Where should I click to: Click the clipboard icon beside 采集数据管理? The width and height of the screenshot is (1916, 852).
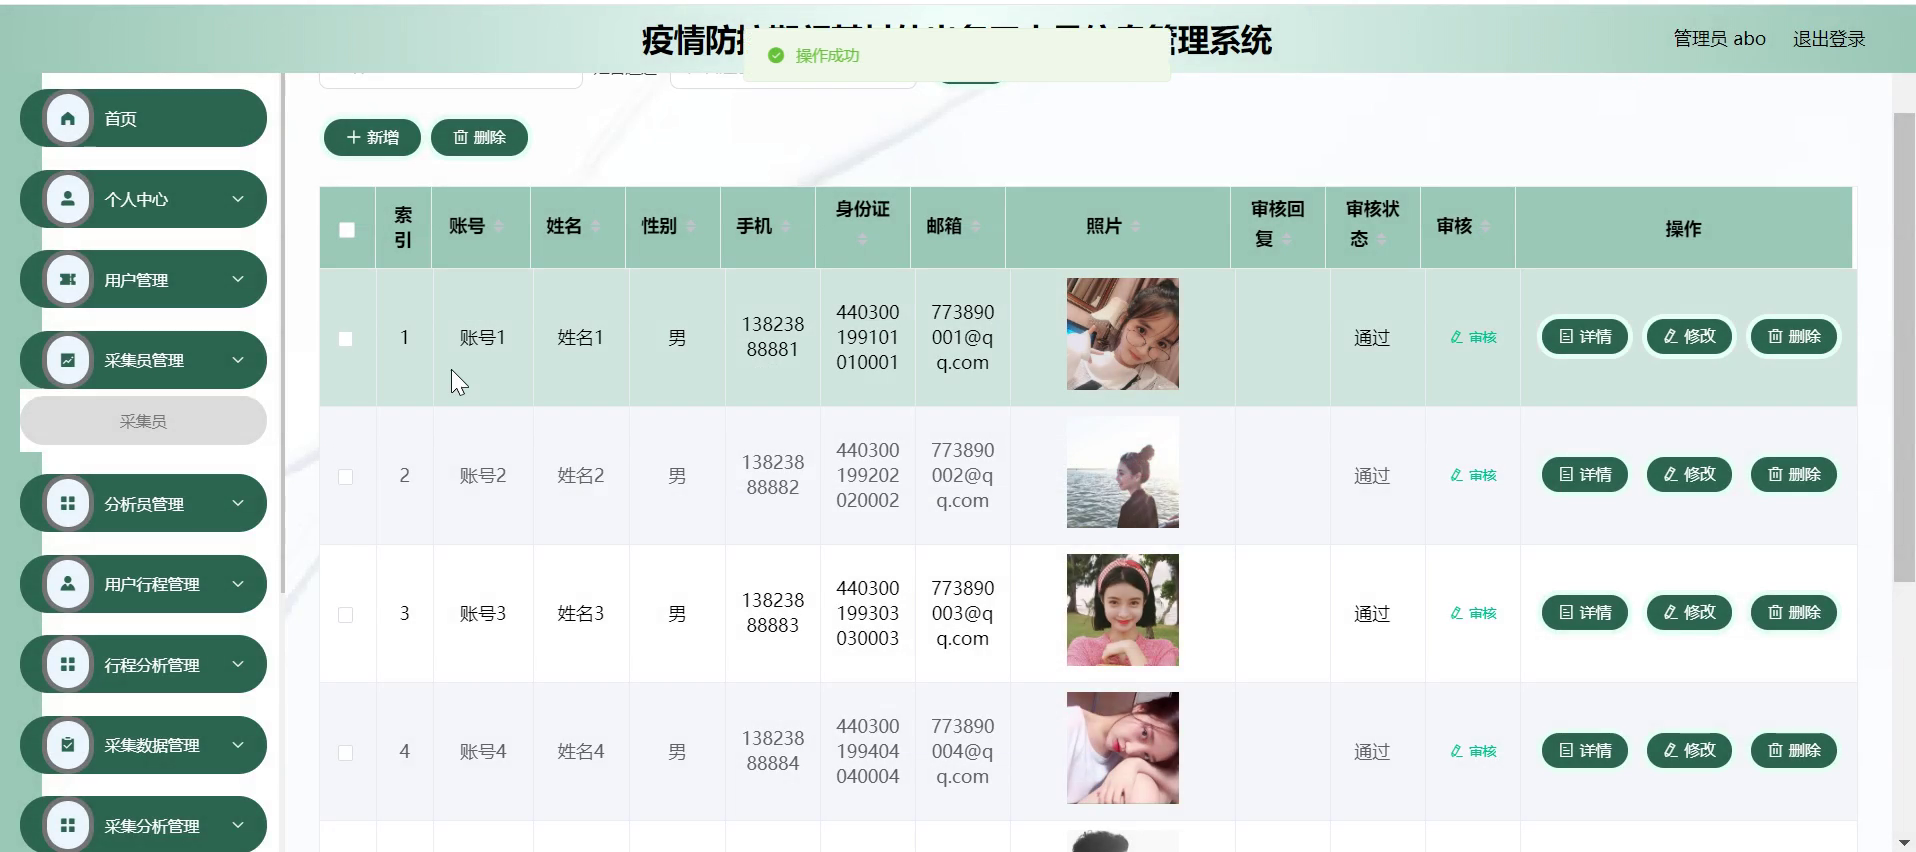[x=68, y=745]
